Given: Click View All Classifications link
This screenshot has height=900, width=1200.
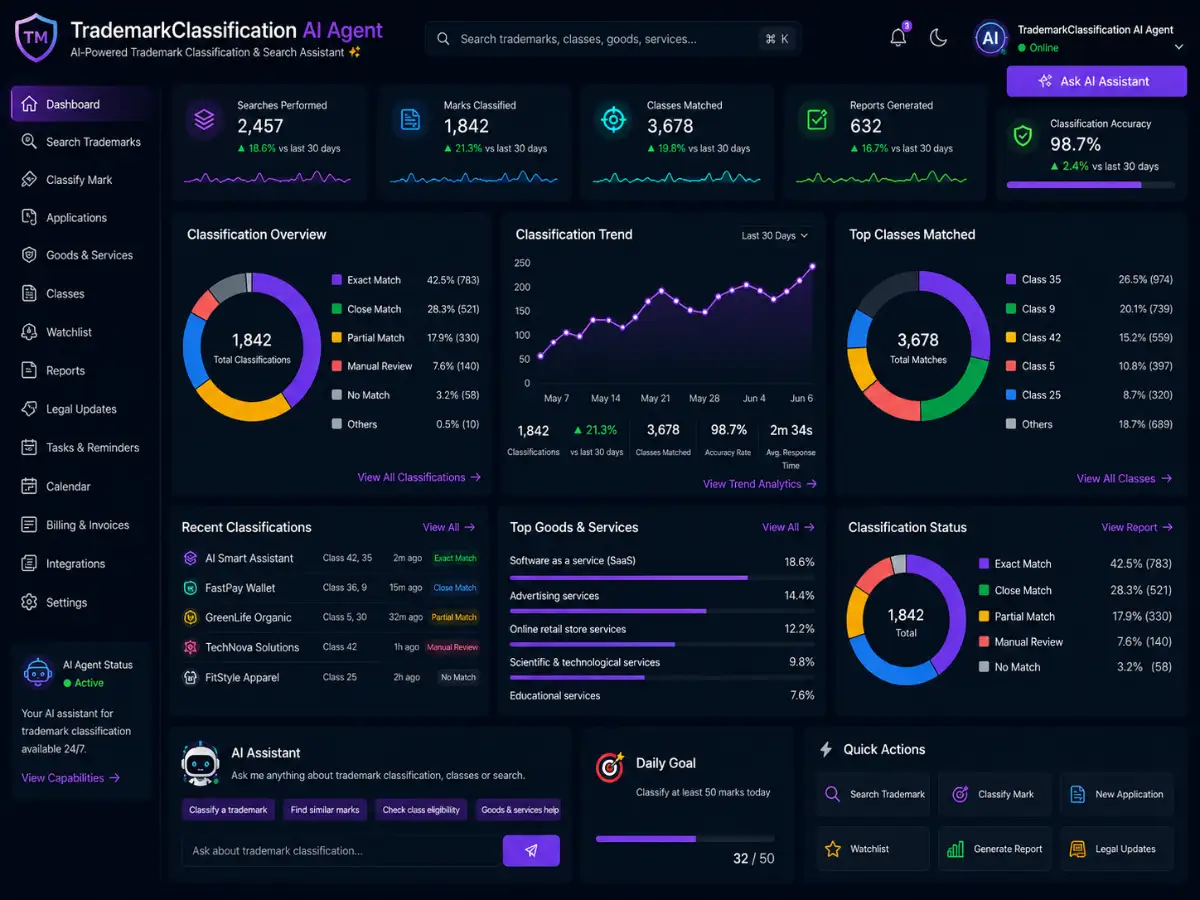Looking at the screenshot, I should point(419,478).
